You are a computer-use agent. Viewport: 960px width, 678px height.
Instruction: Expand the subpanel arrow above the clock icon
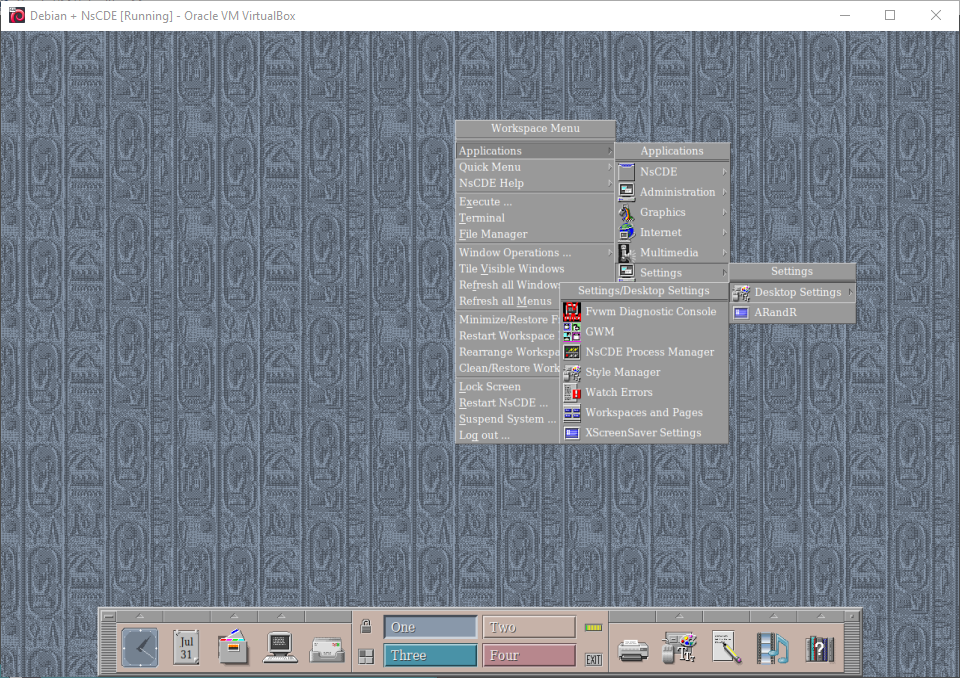(x=140, y=615)
